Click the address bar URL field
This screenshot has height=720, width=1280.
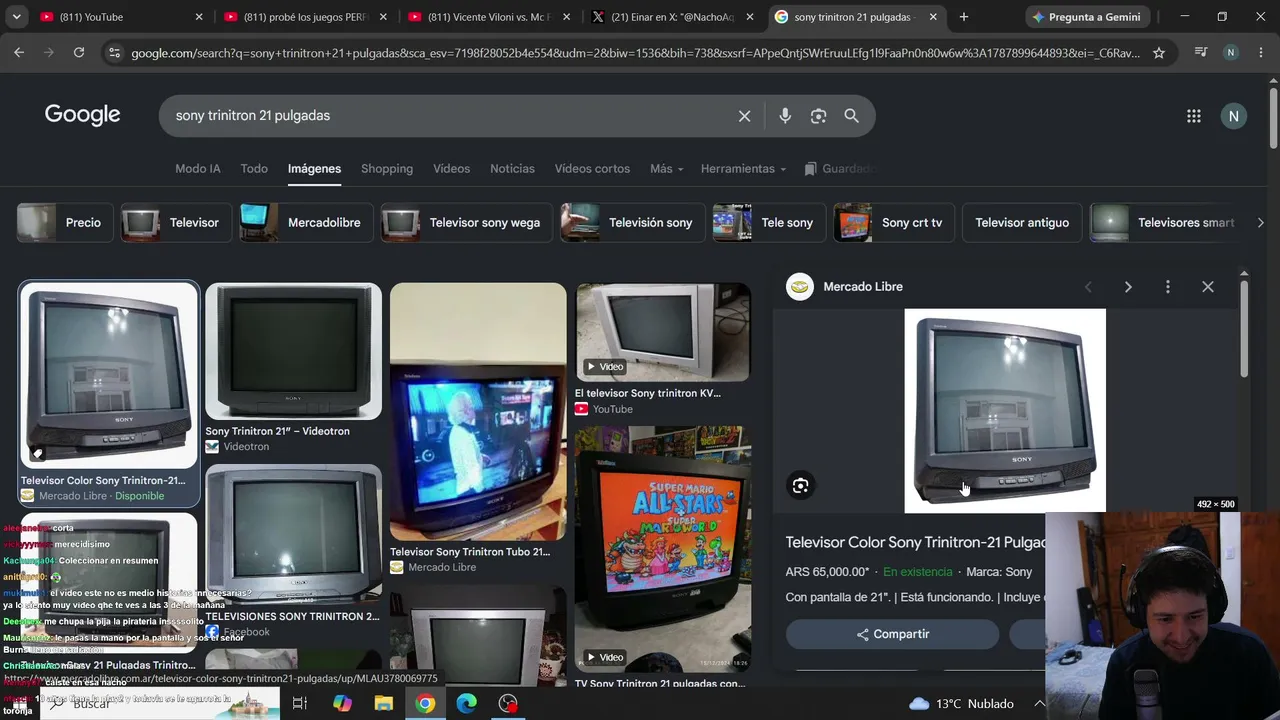(x=635, y=53)
